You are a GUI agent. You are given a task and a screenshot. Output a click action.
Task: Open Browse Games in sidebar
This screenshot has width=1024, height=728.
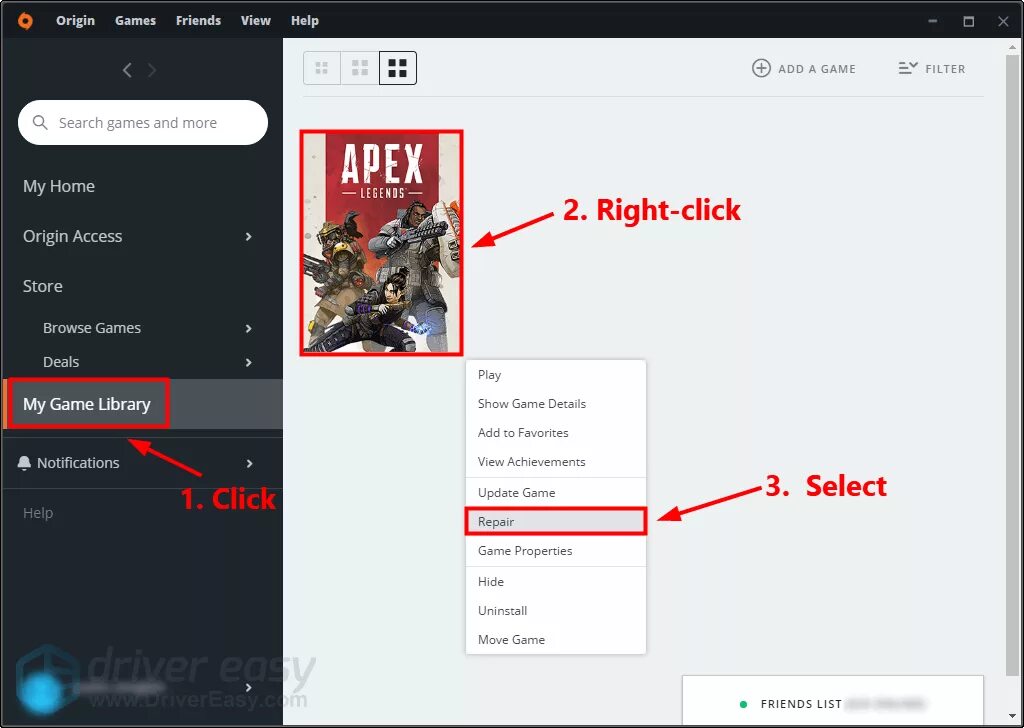[92, 328]
